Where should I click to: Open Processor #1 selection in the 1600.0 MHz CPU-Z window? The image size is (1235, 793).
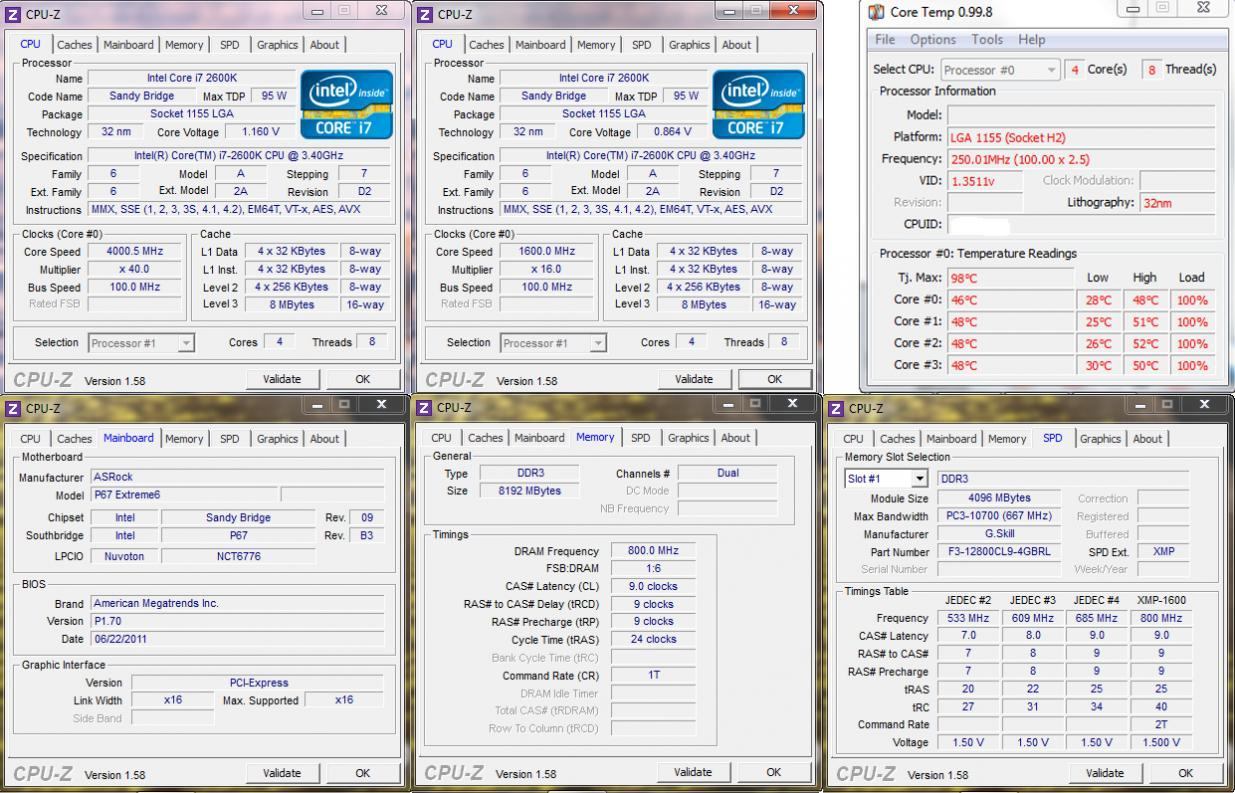(553, 343)
